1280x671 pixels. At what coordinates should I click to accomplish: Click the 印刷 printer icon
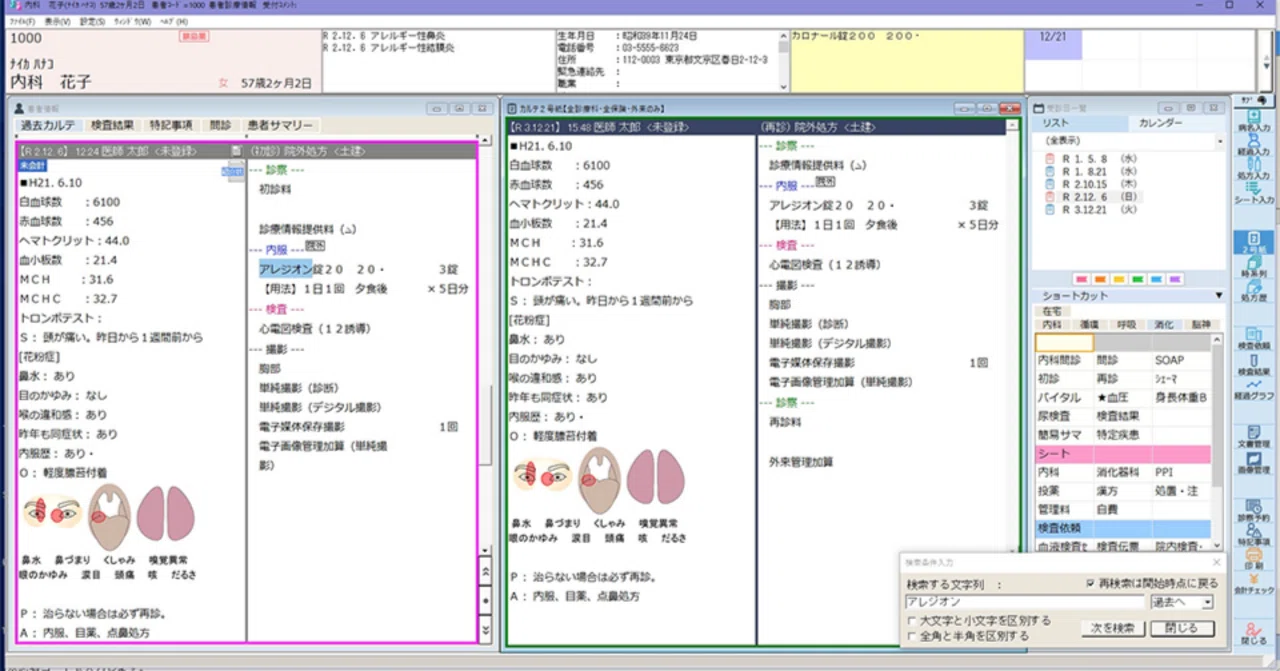click(x=1254, y=558)
